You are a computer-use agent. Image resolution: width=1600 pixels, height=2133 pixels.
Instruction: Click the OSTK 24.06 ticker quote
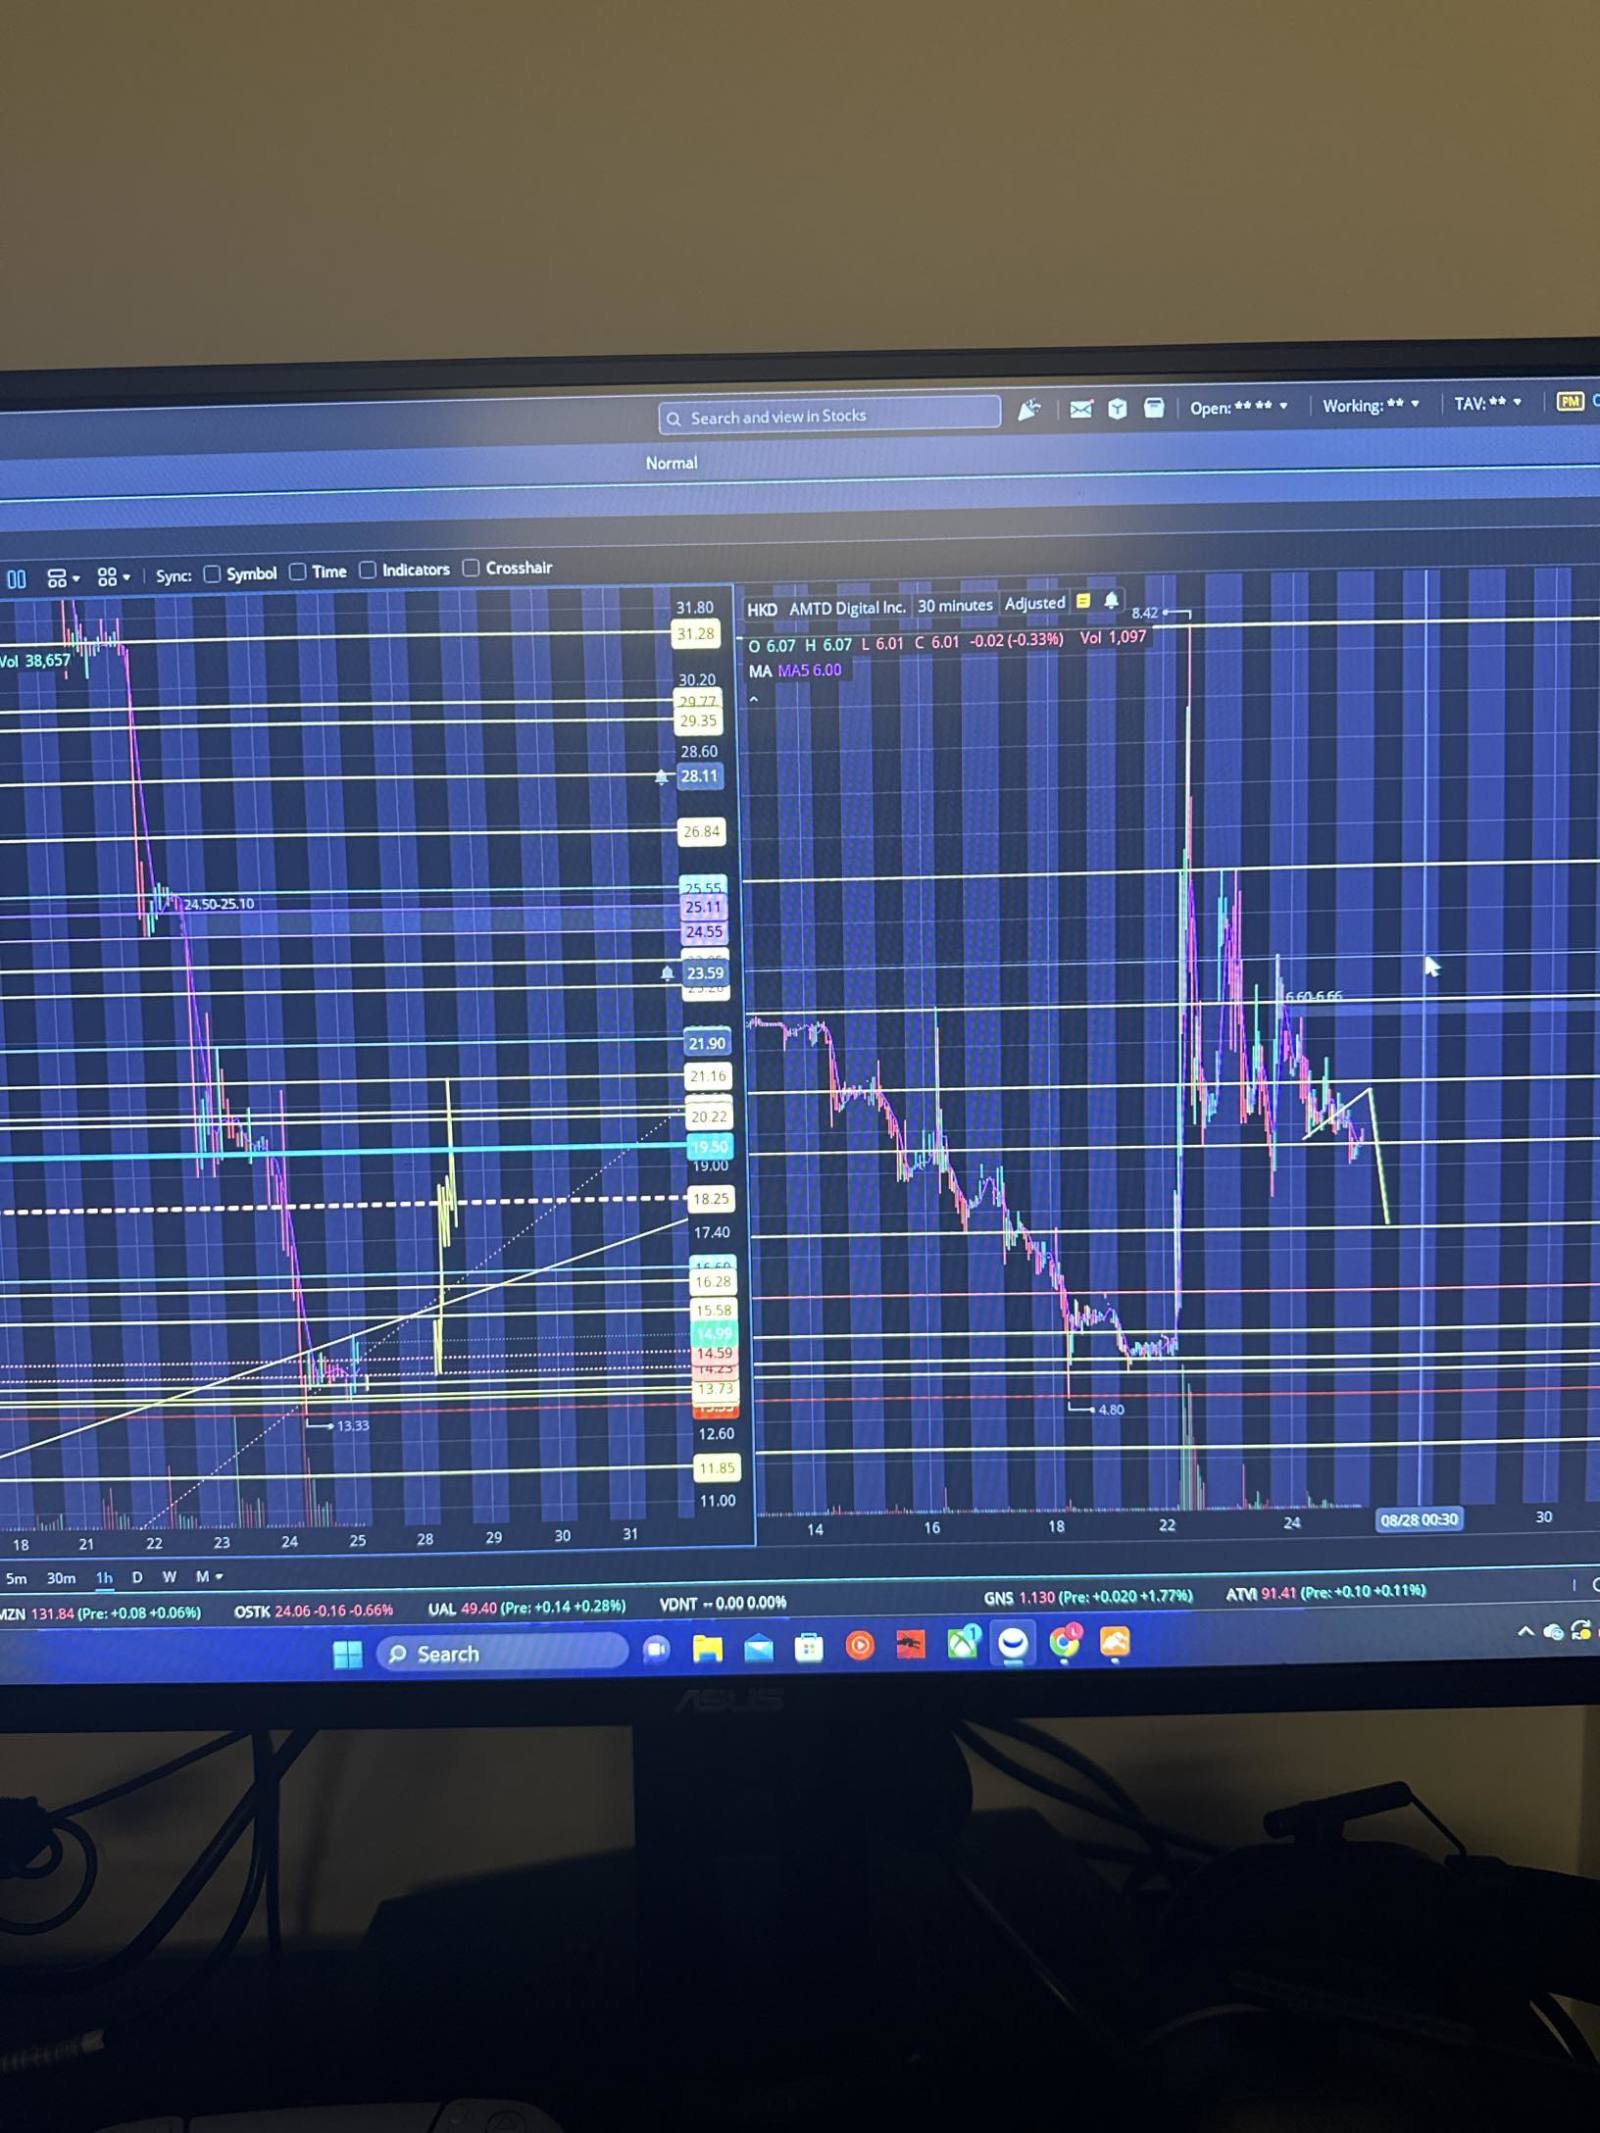(x=314, y=1611)
